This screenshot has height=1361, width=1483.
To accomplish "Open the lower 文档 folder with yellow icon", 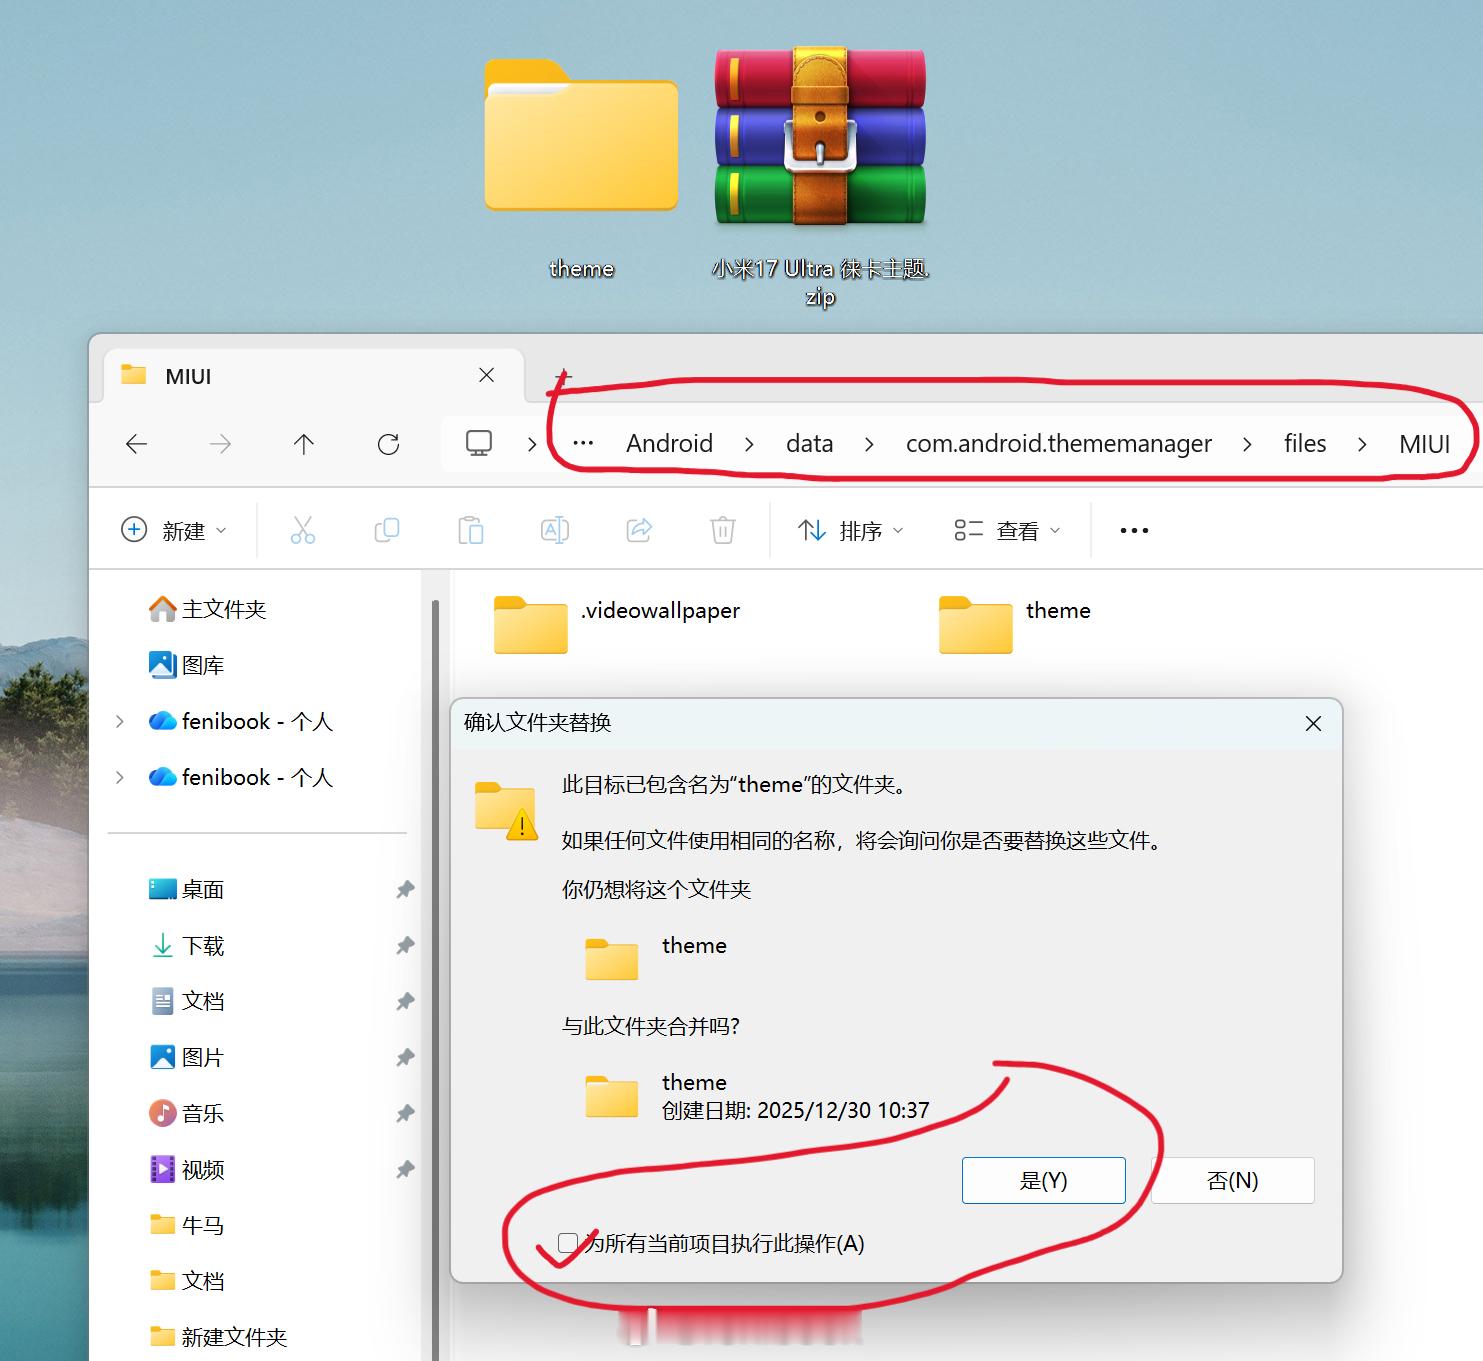I will click(187, 1281).
